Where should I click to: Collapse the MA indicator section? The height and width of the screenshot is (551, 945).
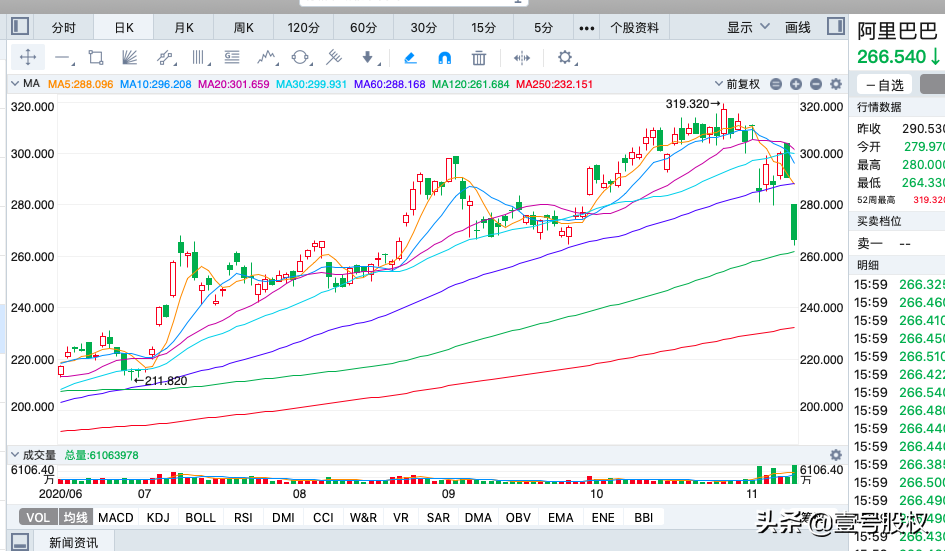(x=15, y=84)
